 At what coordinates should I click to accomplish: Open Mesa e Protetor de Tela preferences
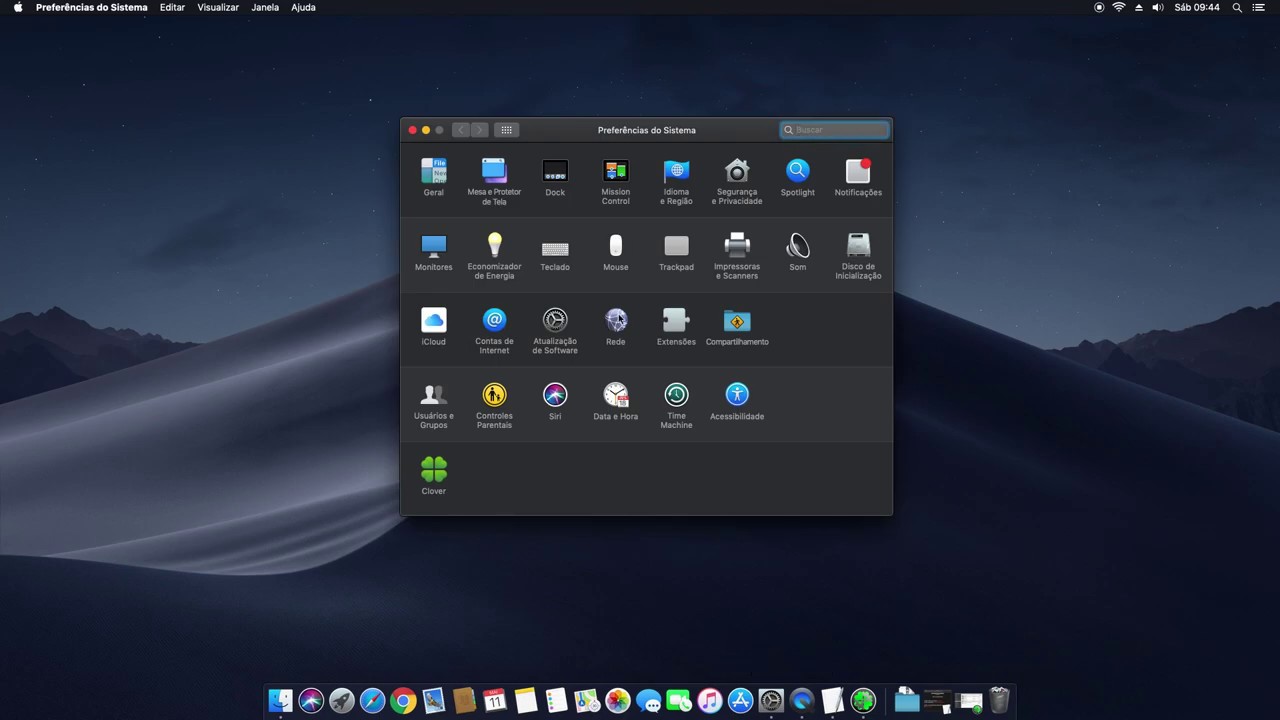pyautogui.click(x=494, y=181)
